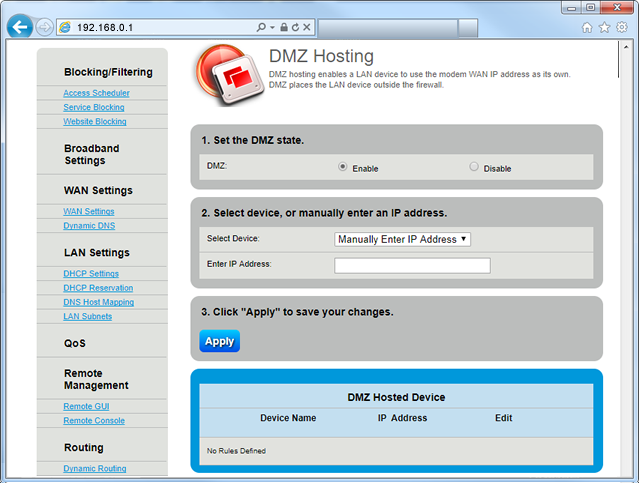Click the stop loading X icon
Image resolution: width=639 pixels, height=483 pixels.
coord(309,27)
